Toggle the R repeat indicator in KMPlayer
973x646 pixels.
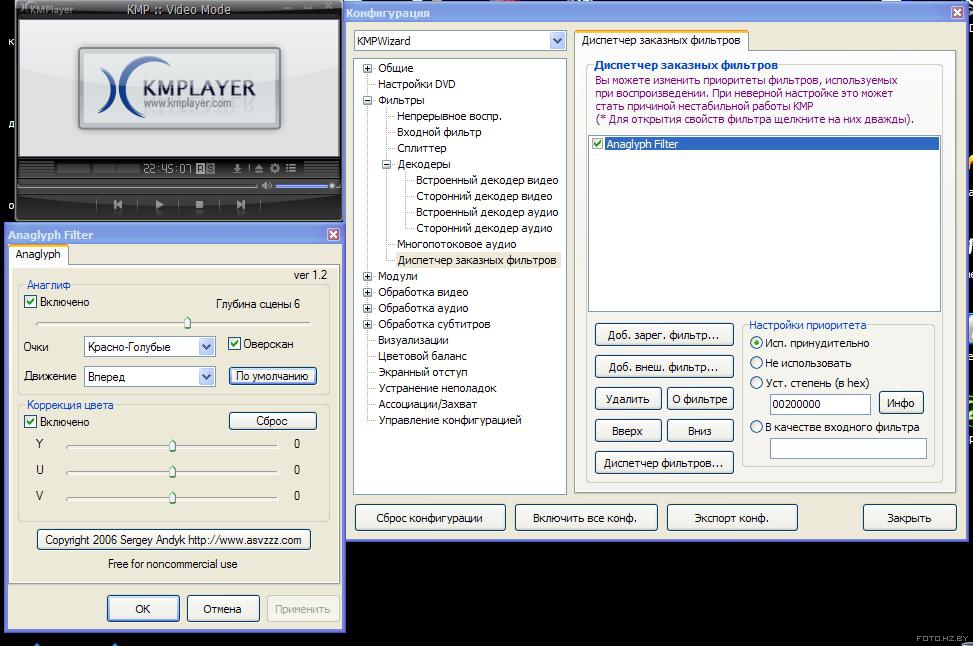pyautogui.click(x=200, y=168)
